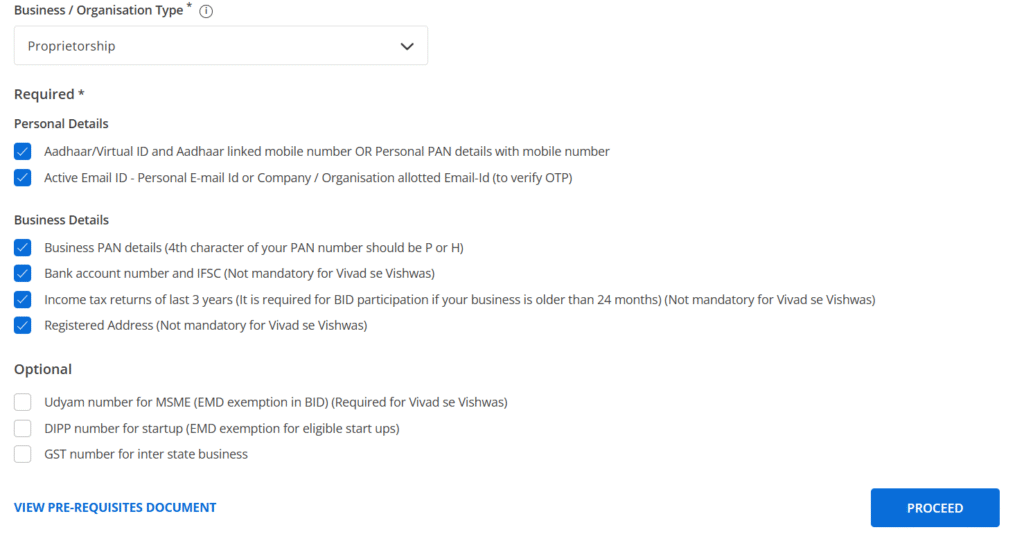
Task: Uncheck the Active Email ID checkbox
Action: point(23,178)
